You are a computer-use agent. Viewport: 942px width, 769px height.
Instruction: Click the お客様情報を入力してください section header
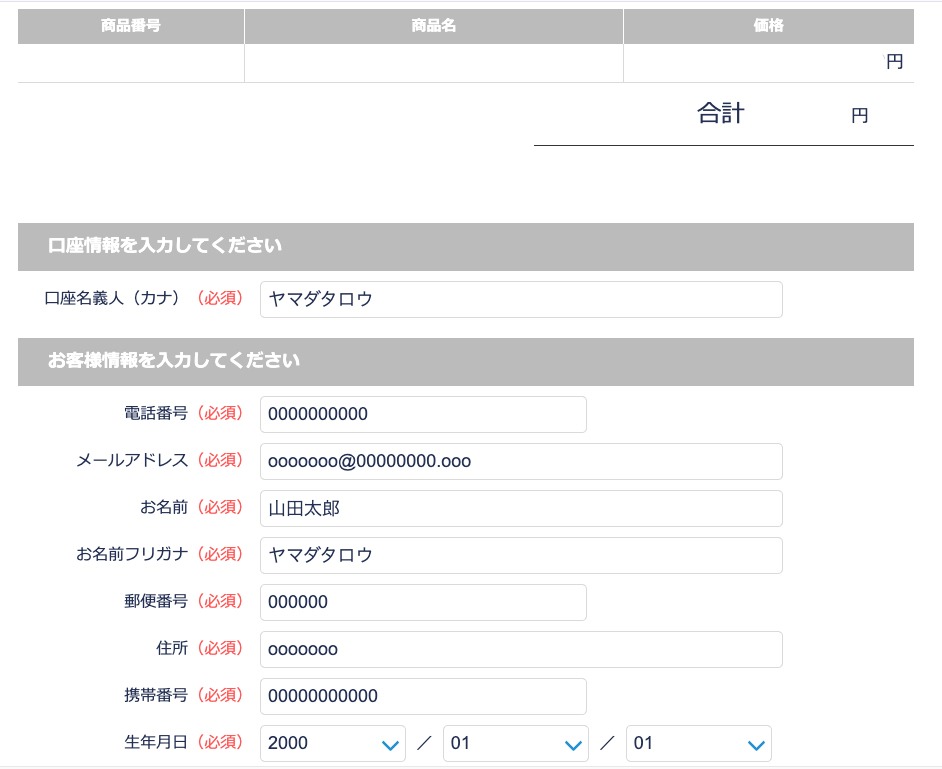(x=174, y=361)
